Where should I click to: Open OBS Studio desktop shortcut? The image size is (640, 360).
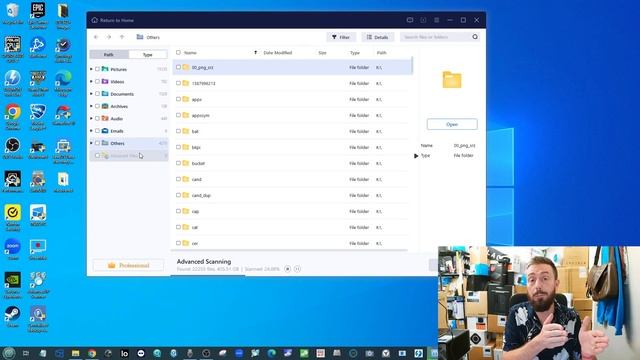tap(13, 149)
